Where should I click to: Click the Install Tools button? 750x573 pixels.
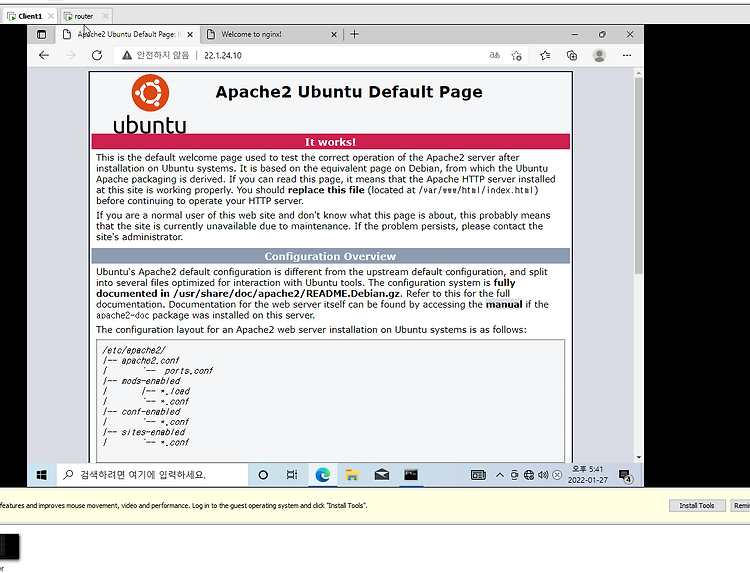697,506
